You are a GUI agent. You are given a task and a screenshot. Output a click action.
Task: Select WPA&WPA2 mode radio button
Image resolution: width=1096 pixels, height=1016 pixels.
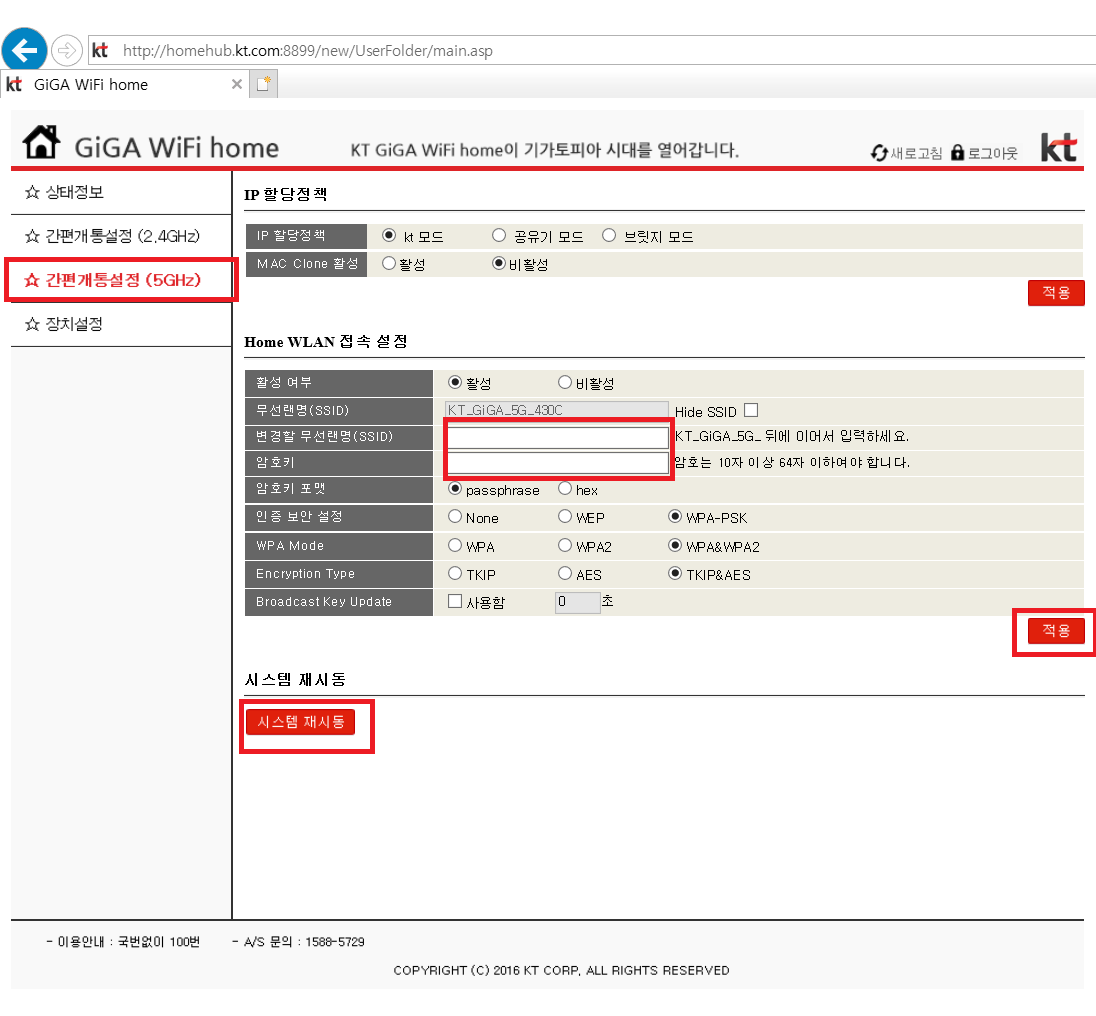[675, 545]
